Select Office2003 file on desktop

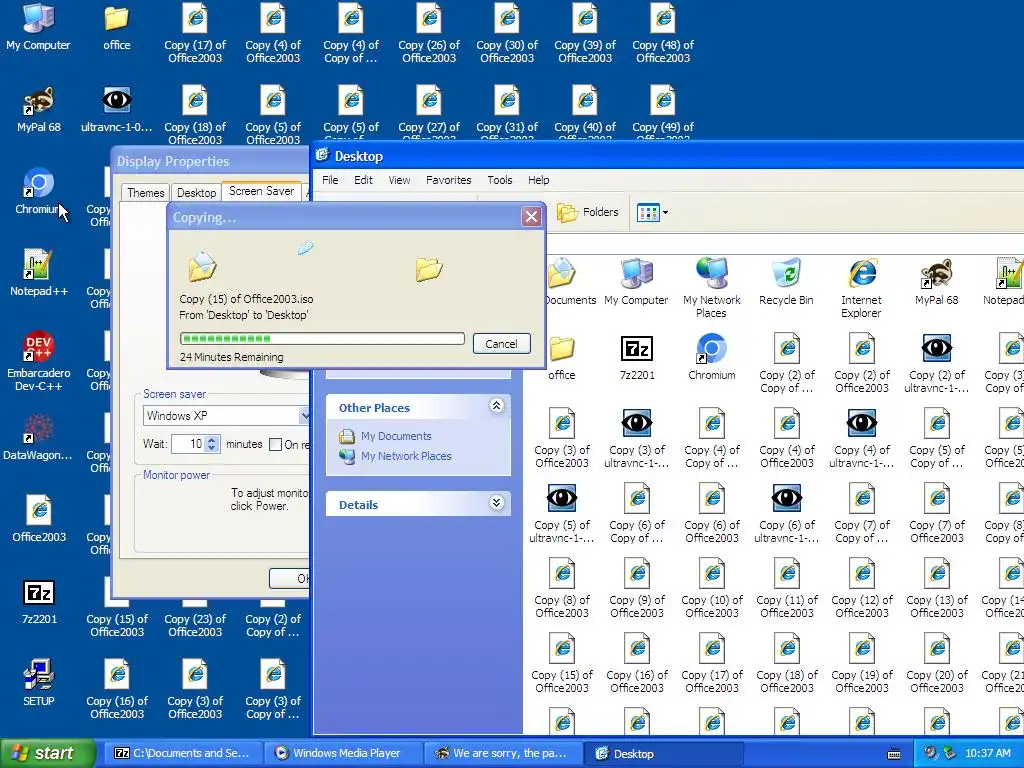tap(39, 519)
